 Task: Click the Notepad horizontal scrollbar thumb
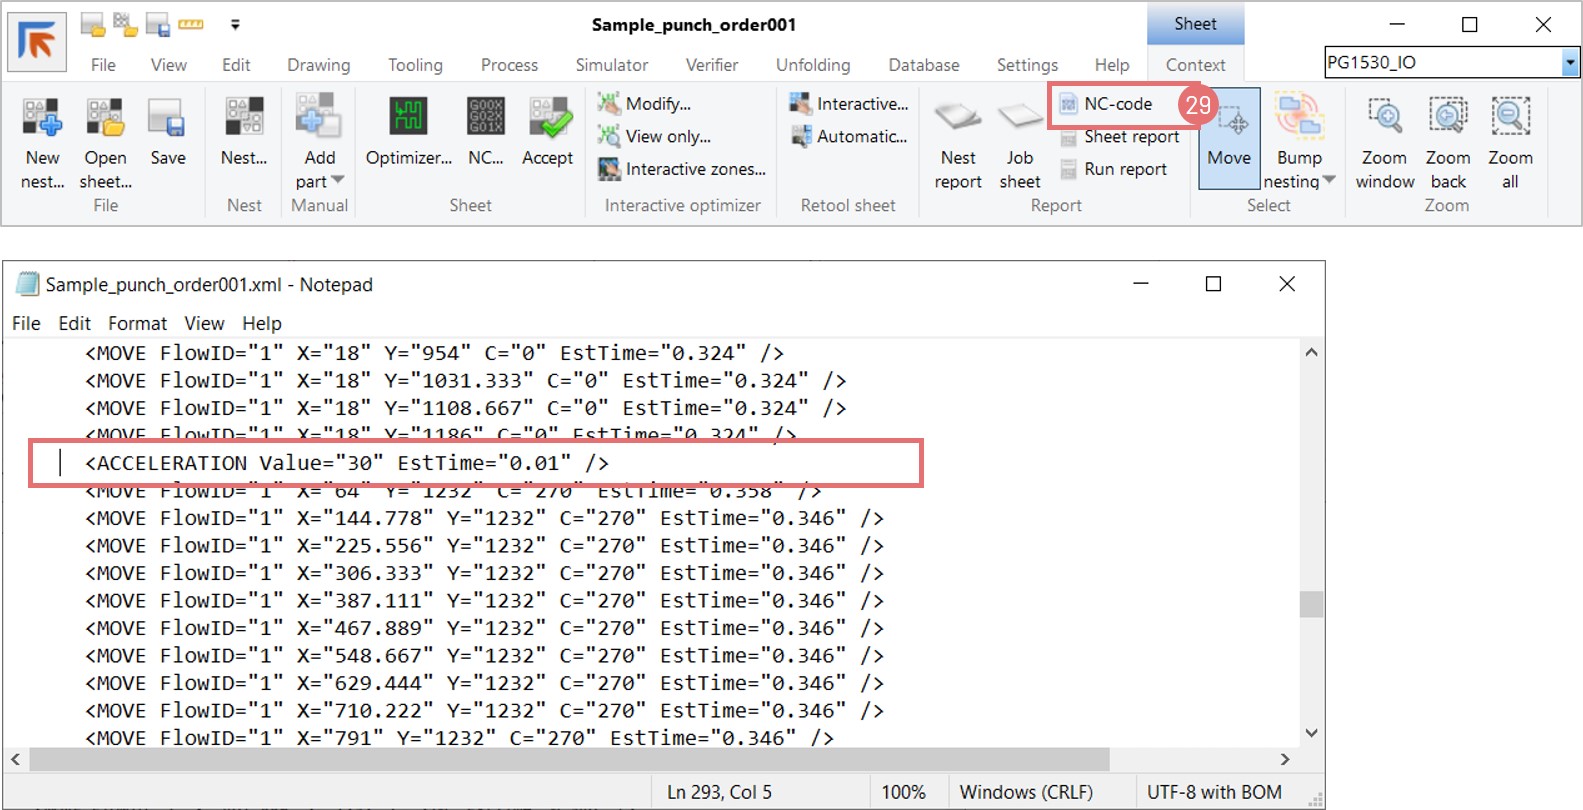(x=570, y=759)
